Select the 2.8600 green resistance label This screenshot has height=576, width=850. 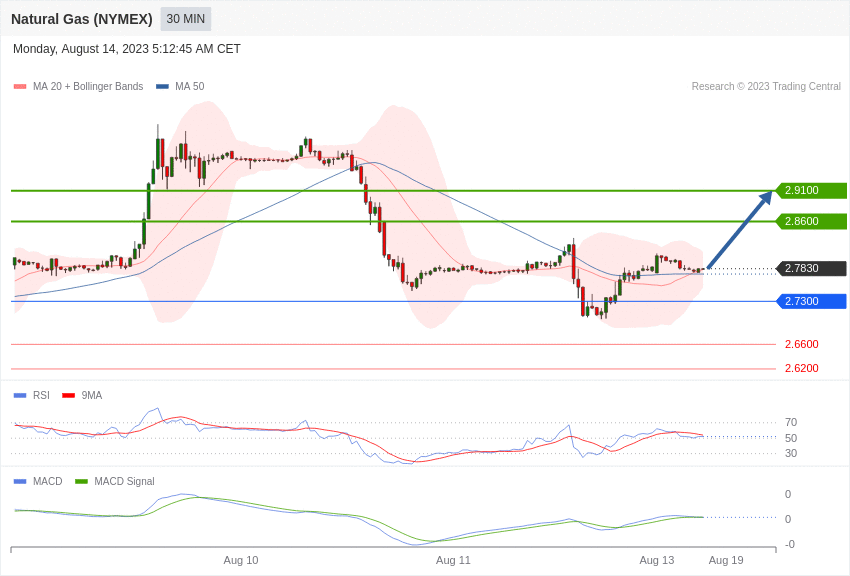811,221
